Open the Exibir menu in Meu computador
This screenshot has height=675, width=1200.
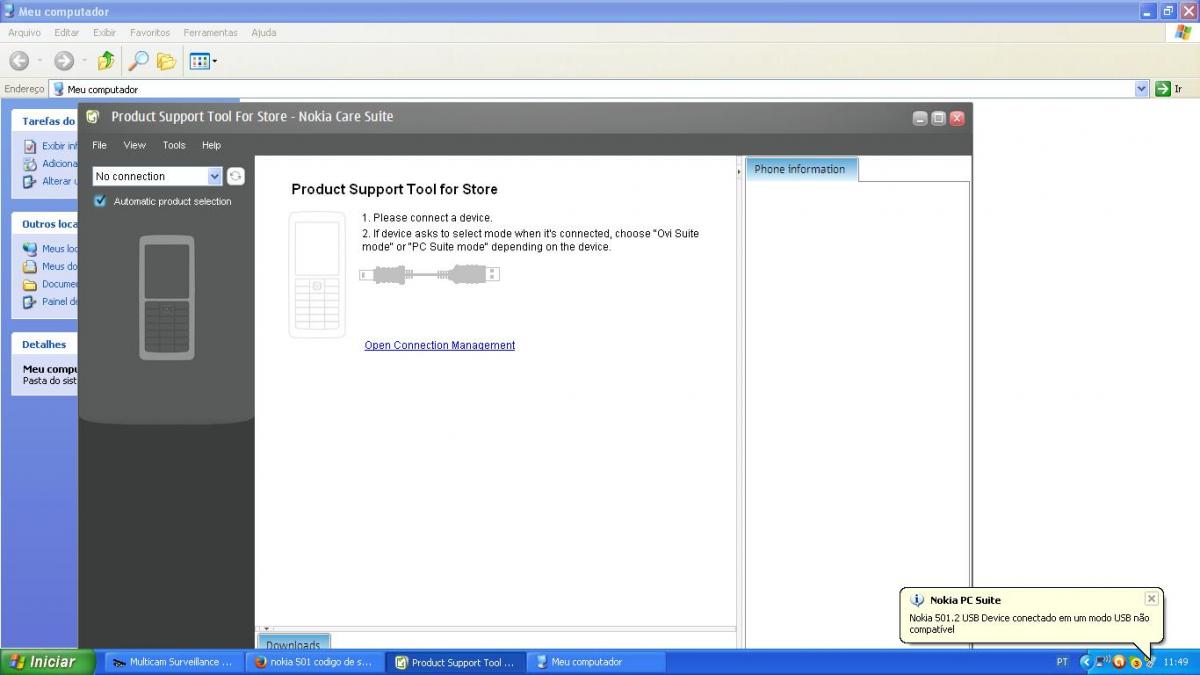105,32
